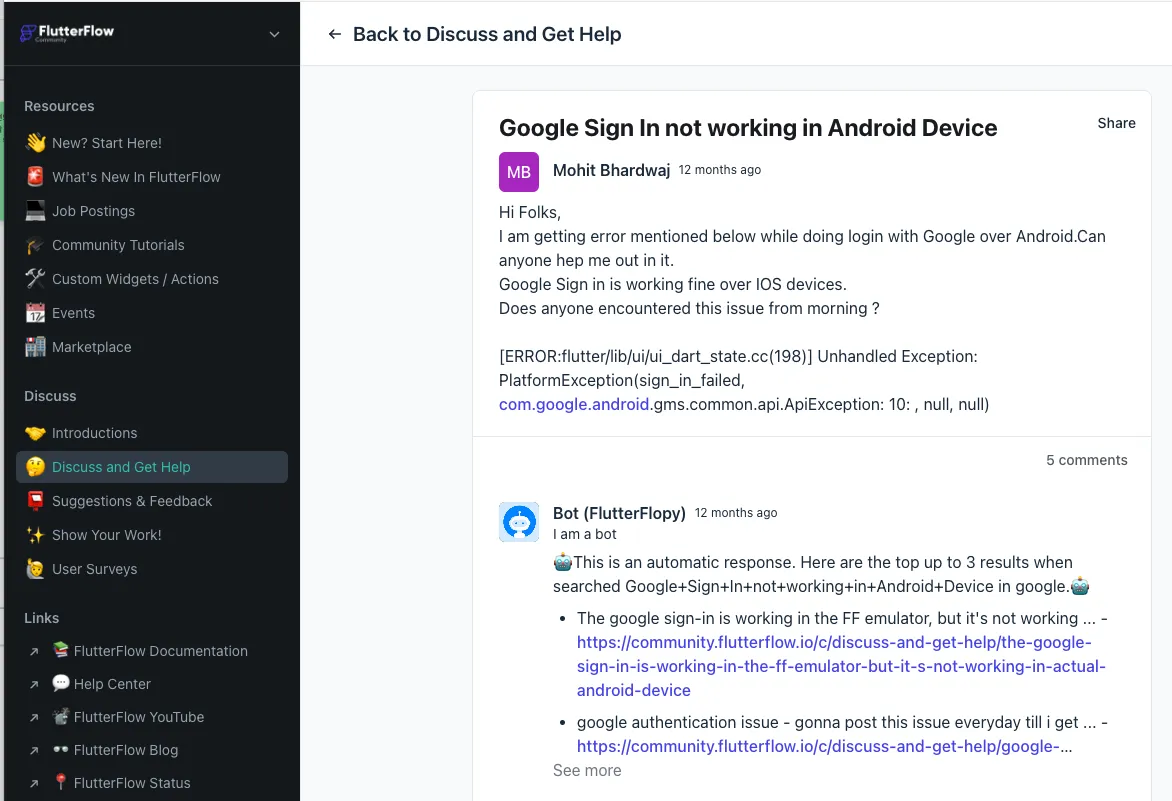Image resolution: width=1172 pixels, height=801 pixels.
Task: Click the com.google.android link in the post
Action: click(574, 404)
